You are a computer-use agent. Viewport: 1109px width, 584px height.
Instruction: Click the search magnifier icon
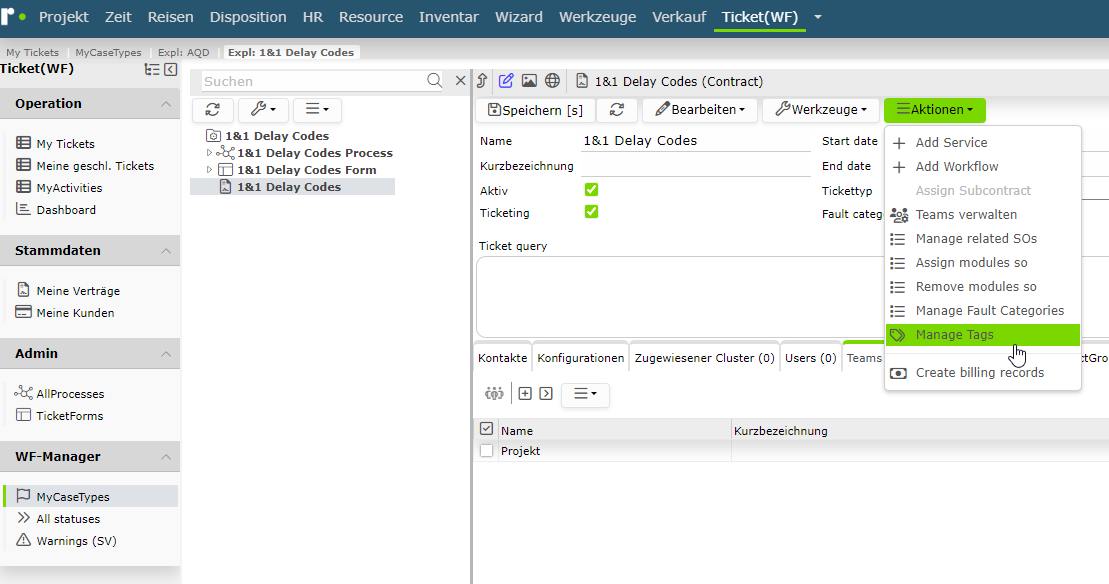[x=434, y=81]
